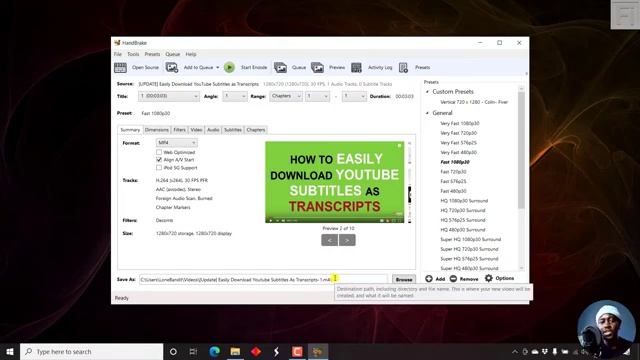Open the Range type Chapters dropdown
640x360 pixels.
286,96
